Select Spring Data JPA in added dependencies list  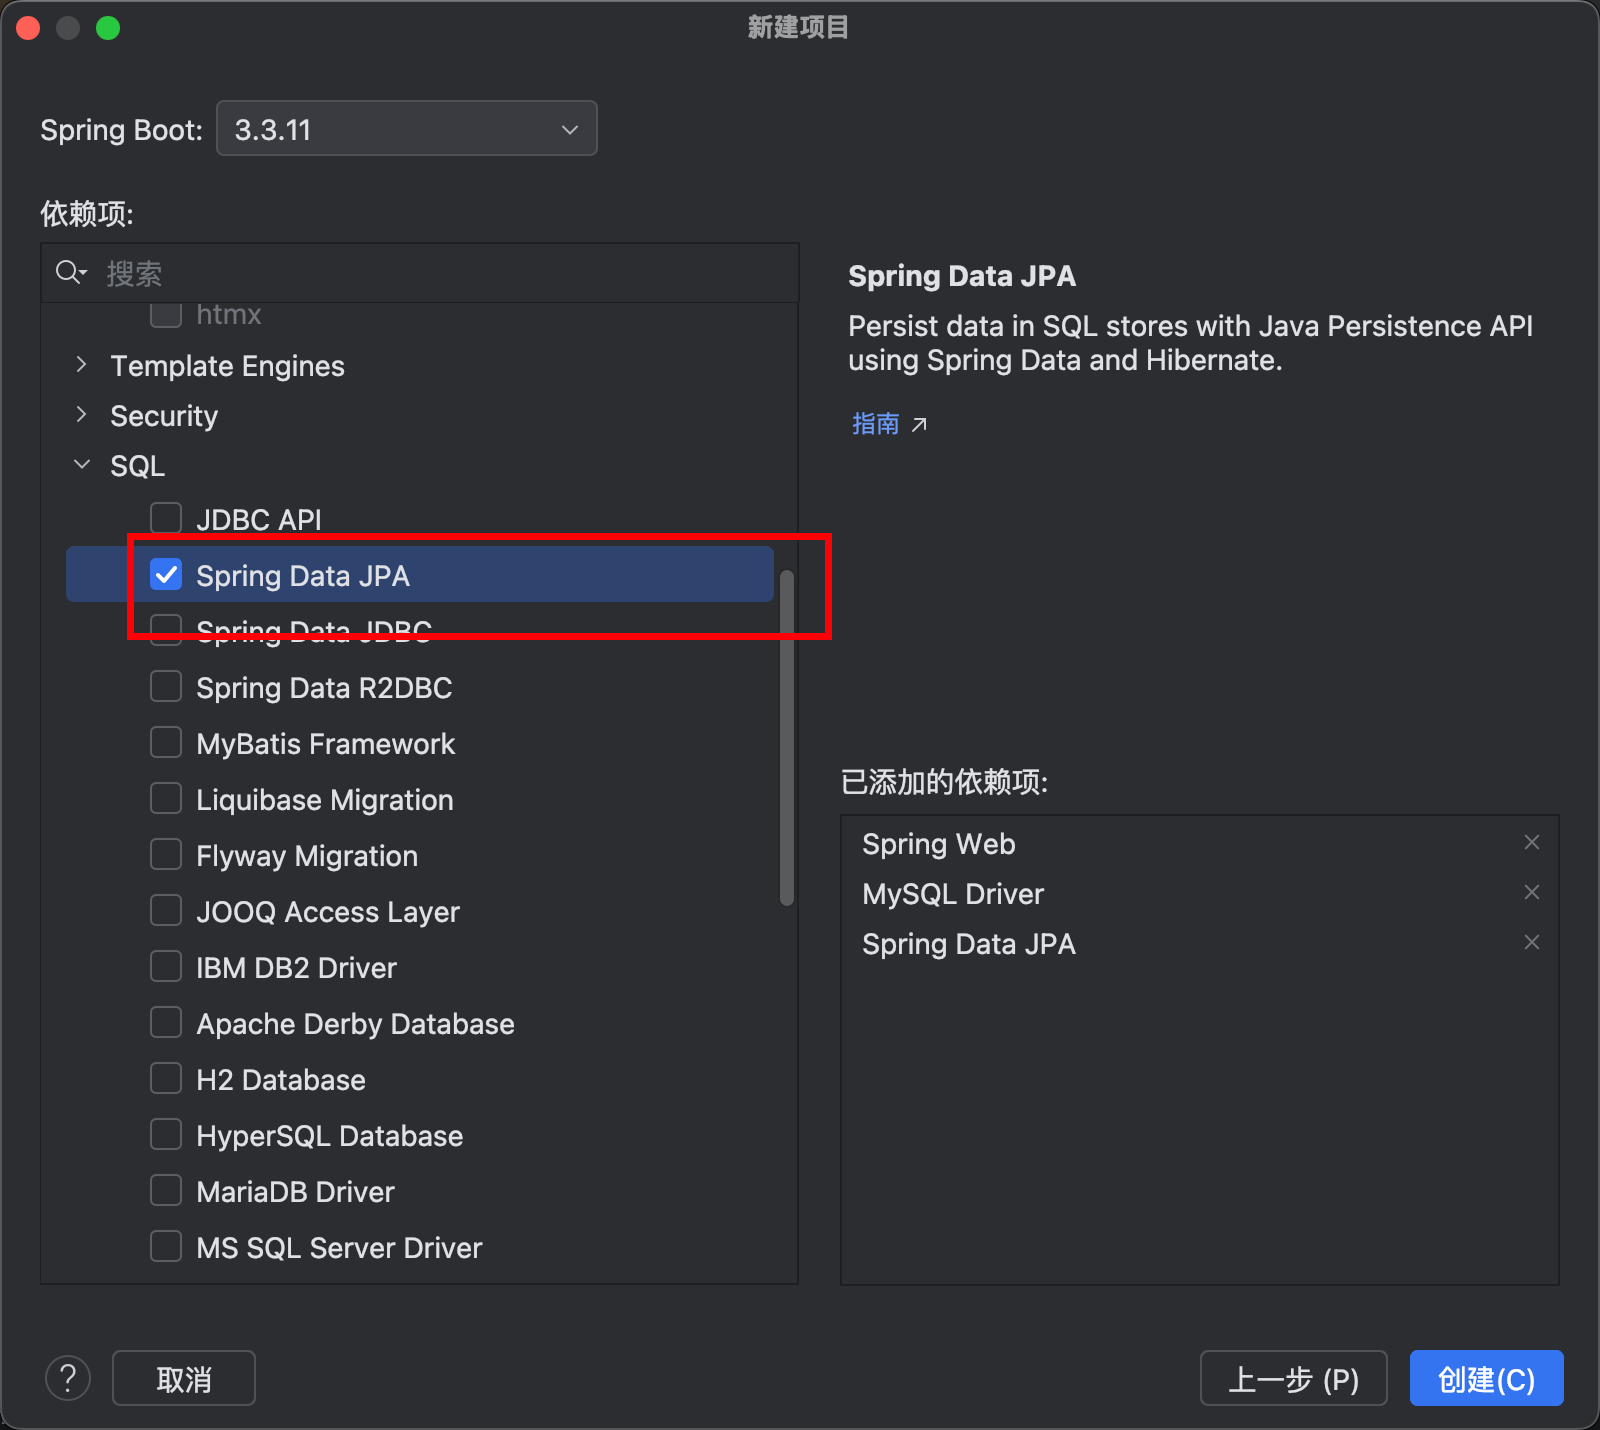click(x=969, y=944)
